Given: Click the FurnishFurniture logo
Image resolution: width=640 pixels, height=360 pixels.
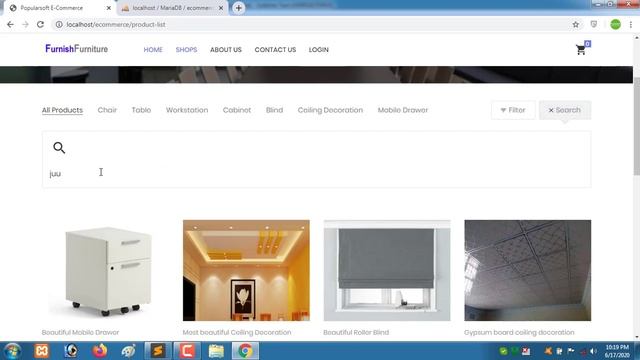Looking at the screenshot, I should [x=76, y=49].
